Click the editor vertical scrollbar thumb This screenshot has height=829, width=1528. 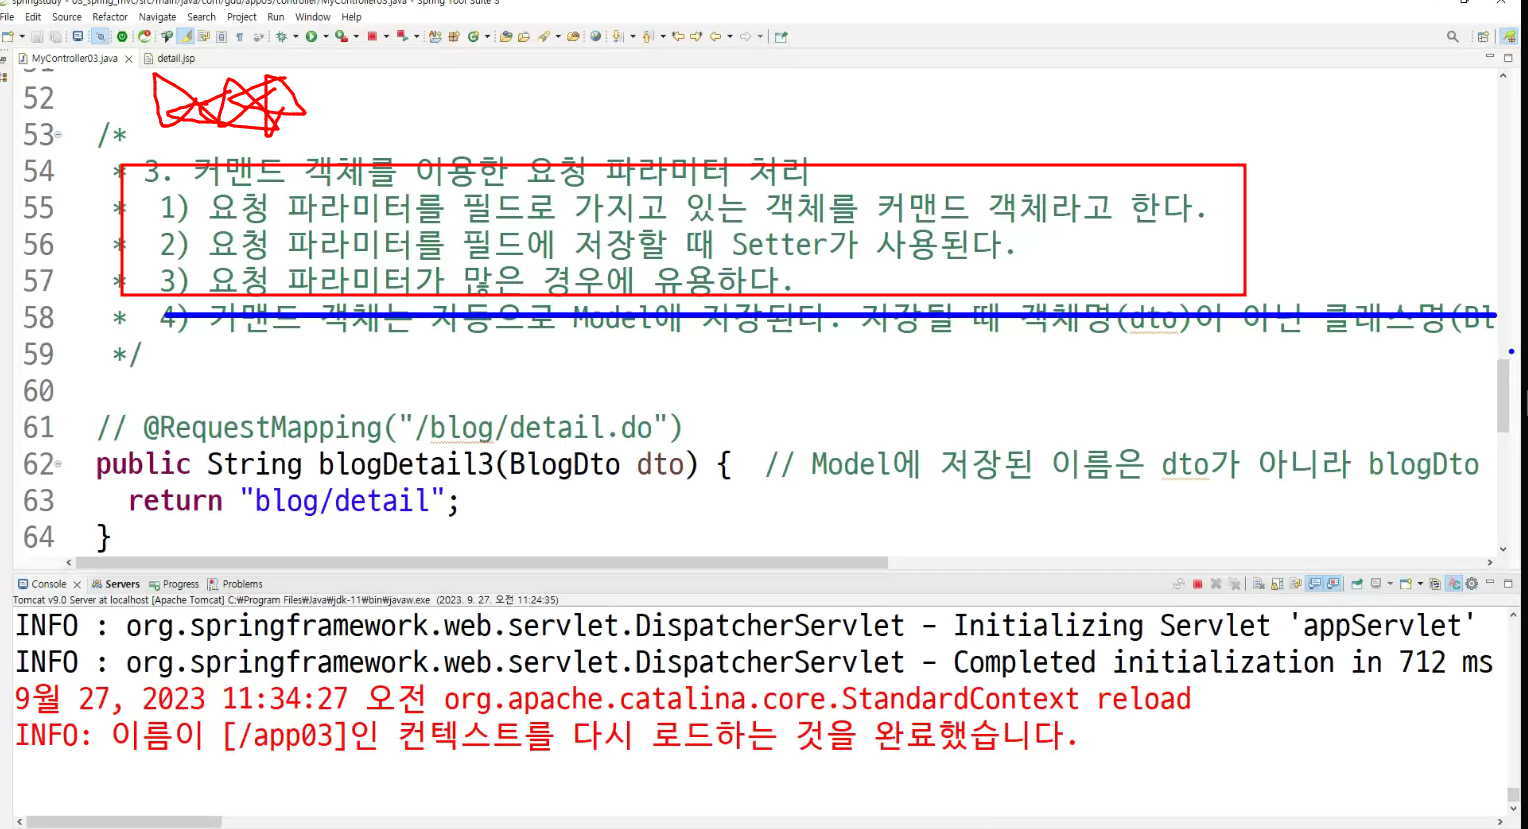coord(1503,395)
